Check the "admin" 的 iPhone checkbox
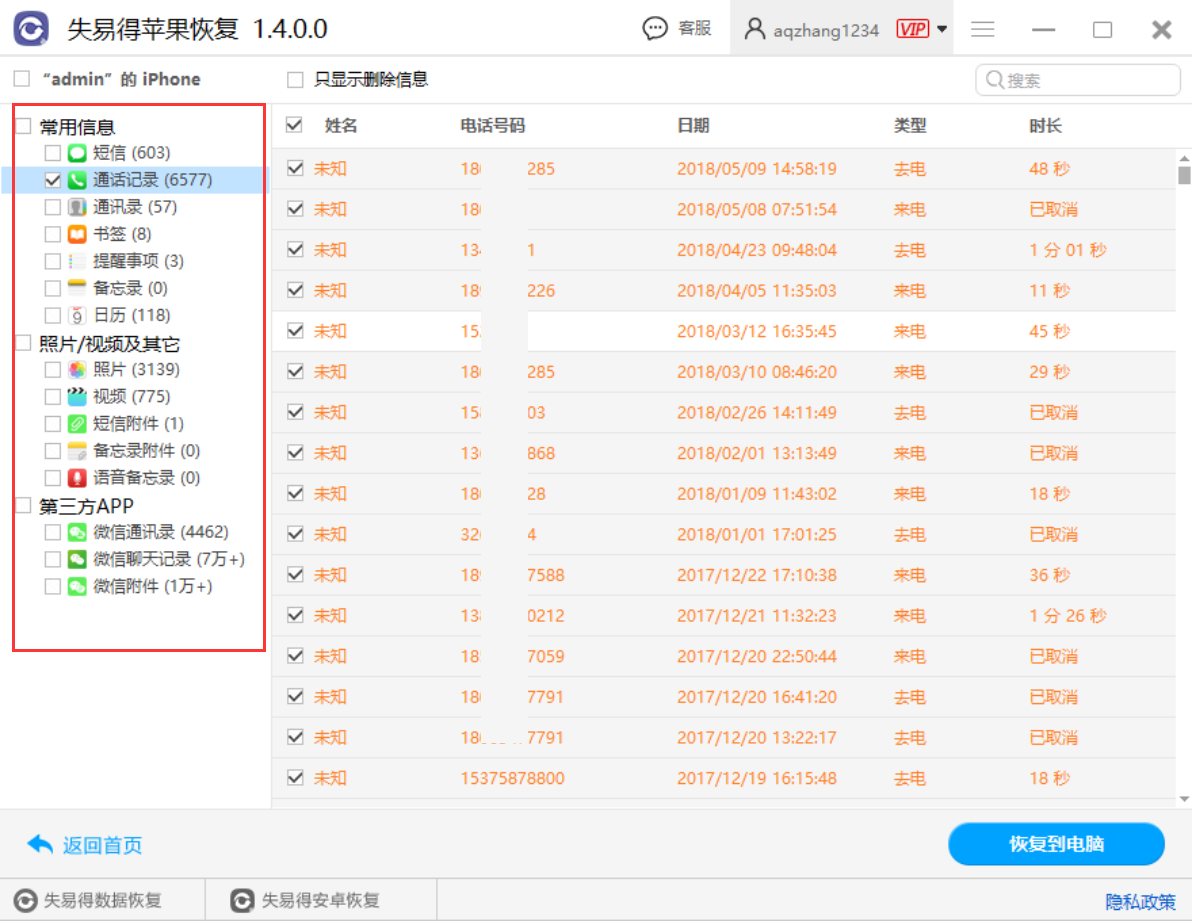 tap(21, 78)
